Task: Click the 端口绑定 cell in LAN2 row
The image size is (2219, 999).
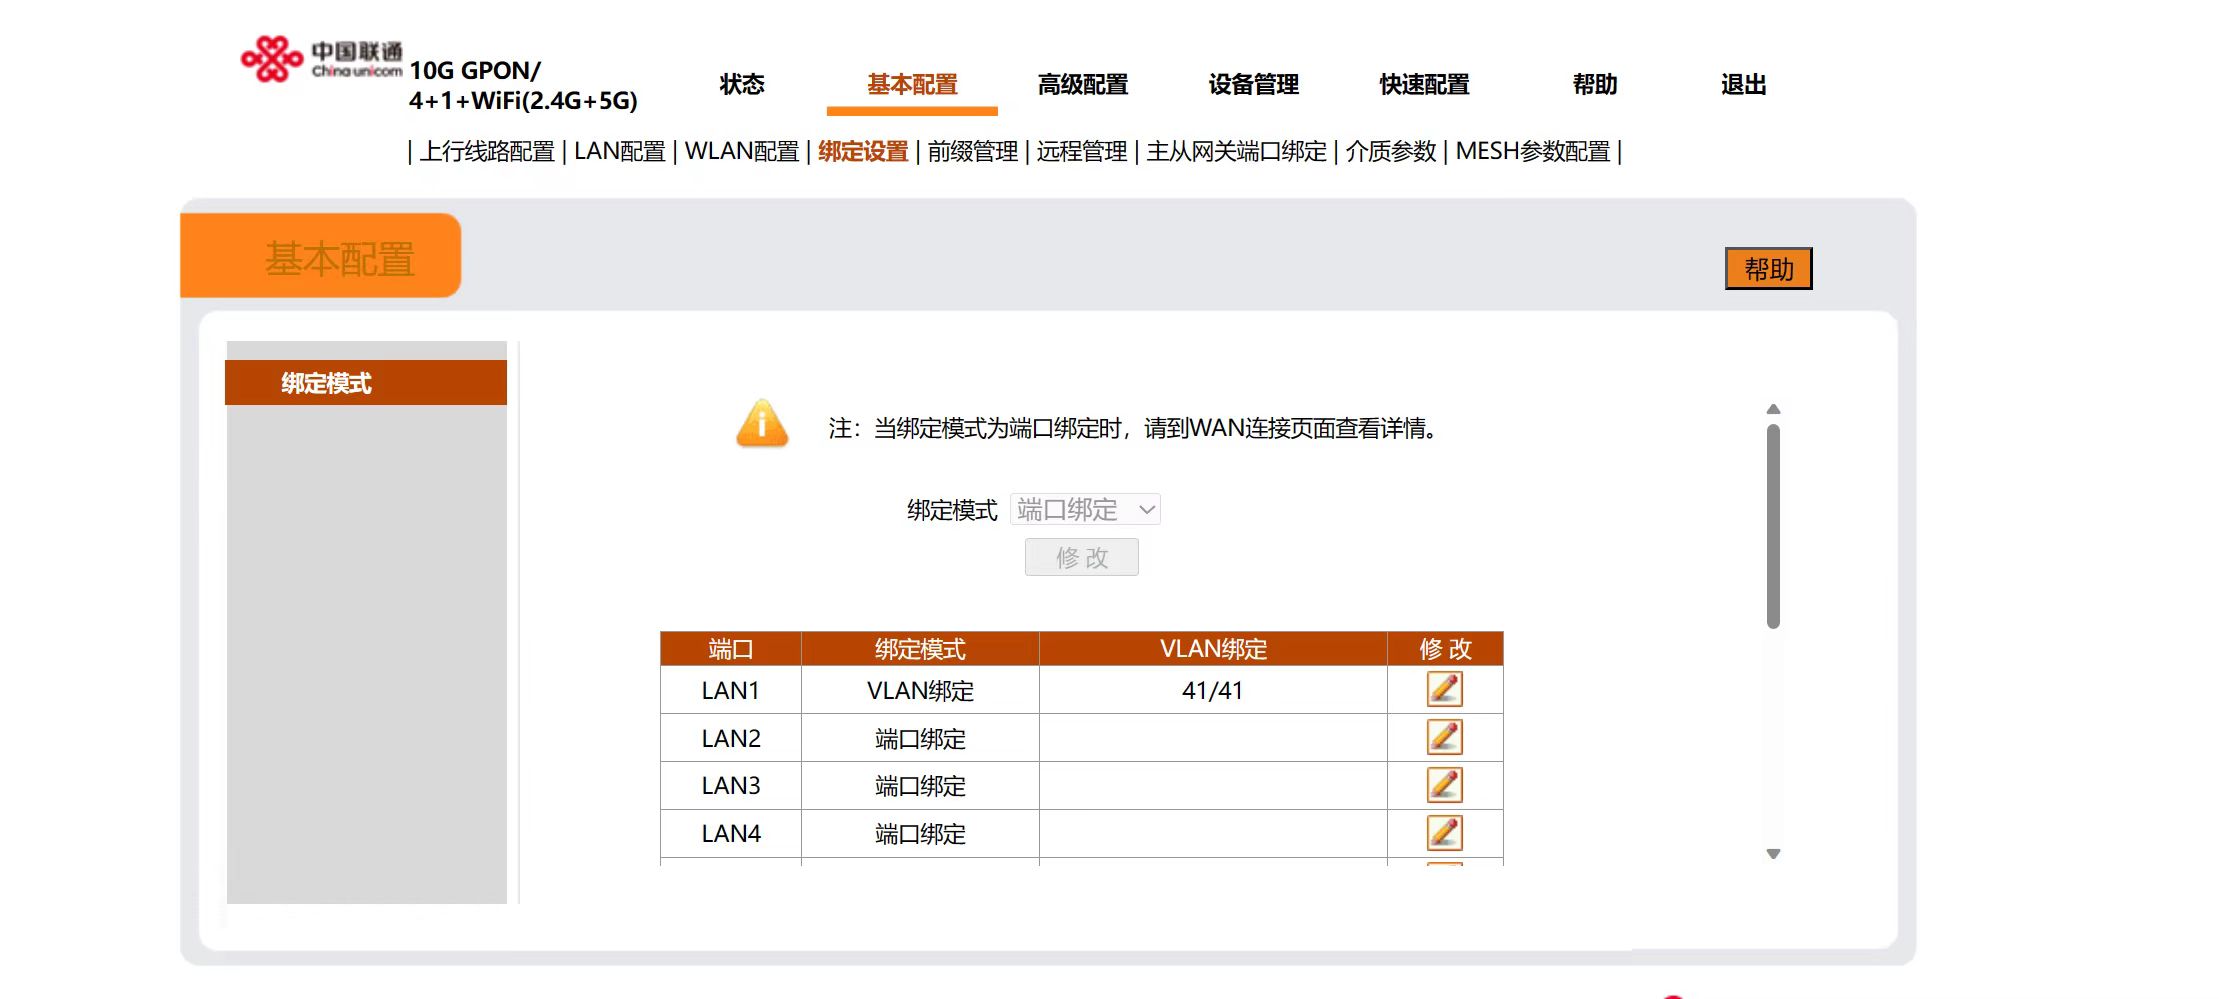Action: point(920,738)
